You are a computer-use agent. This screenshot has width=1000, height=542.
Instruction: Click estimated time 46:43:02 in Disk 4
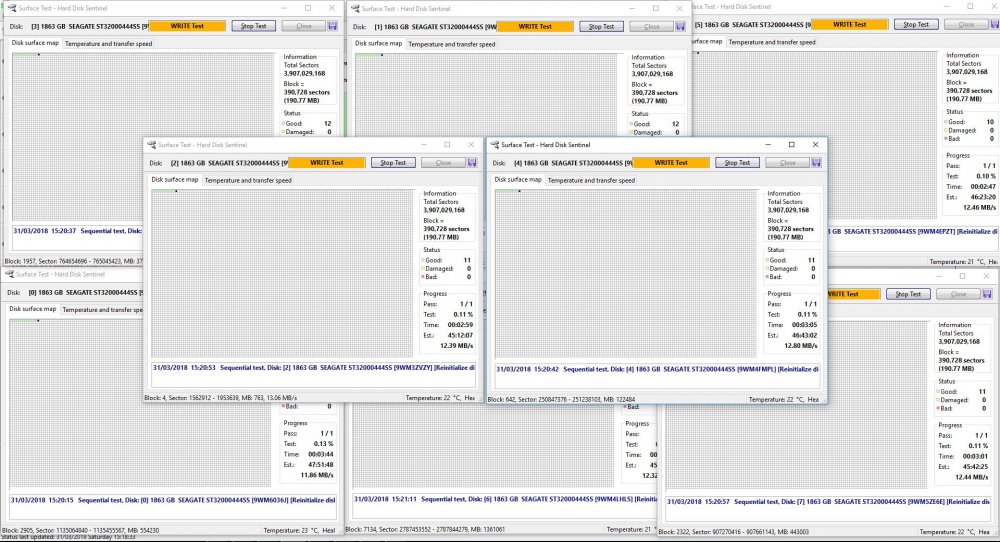click(804, 335)
